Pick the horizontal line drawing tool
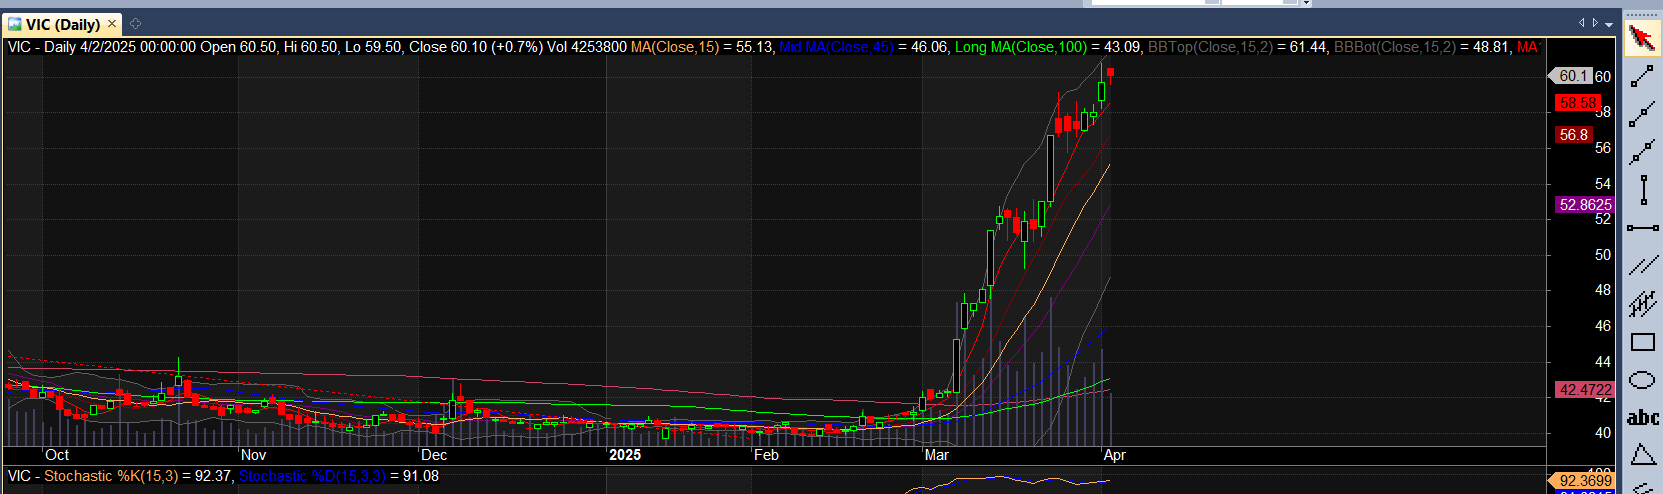 coord(1642,228)
